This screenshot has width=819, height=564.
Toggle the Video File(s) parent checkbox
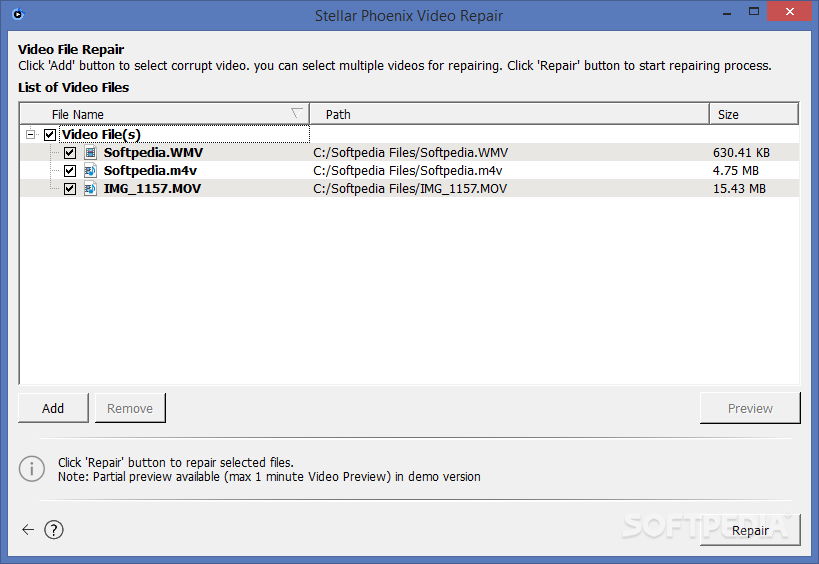click(50, 135)
